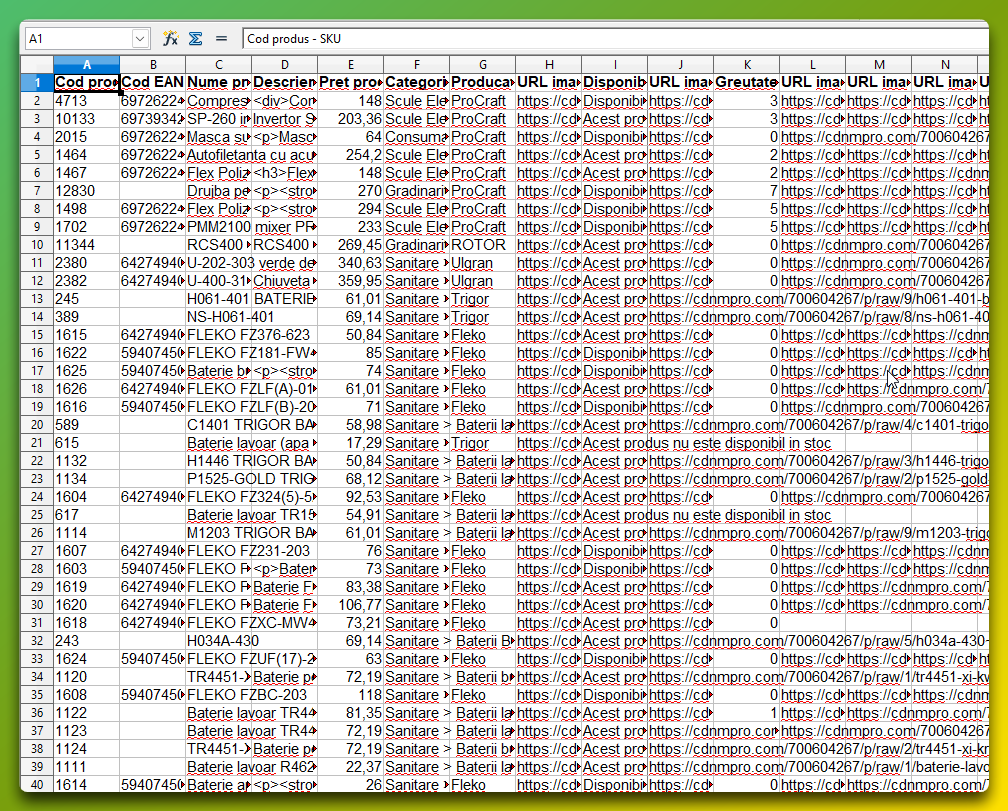This screenshot has width=1008, height=811.
Task: Click the Sum (sigma) icon
Action: click(196, 38)
